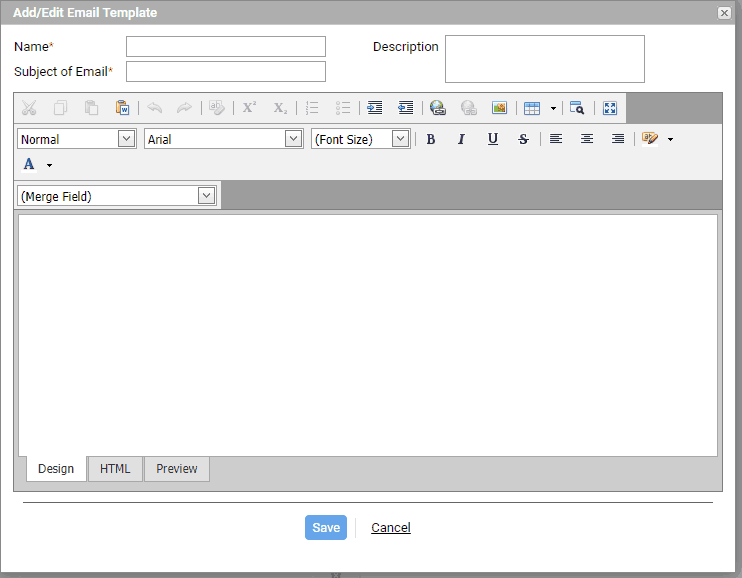Click the font color A button
The height and width of the screenshot is (578, 742).
[x=29, y=164]
